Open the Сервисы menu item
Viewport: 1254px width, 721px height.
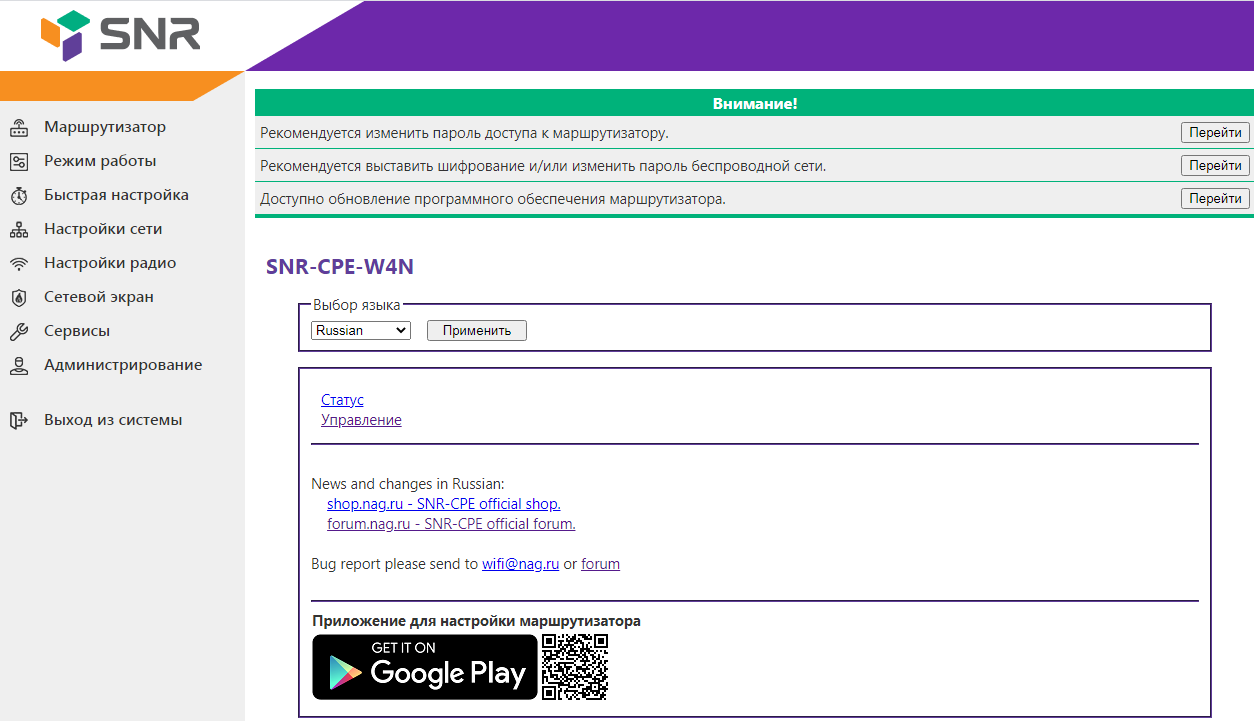coord(77,331)
